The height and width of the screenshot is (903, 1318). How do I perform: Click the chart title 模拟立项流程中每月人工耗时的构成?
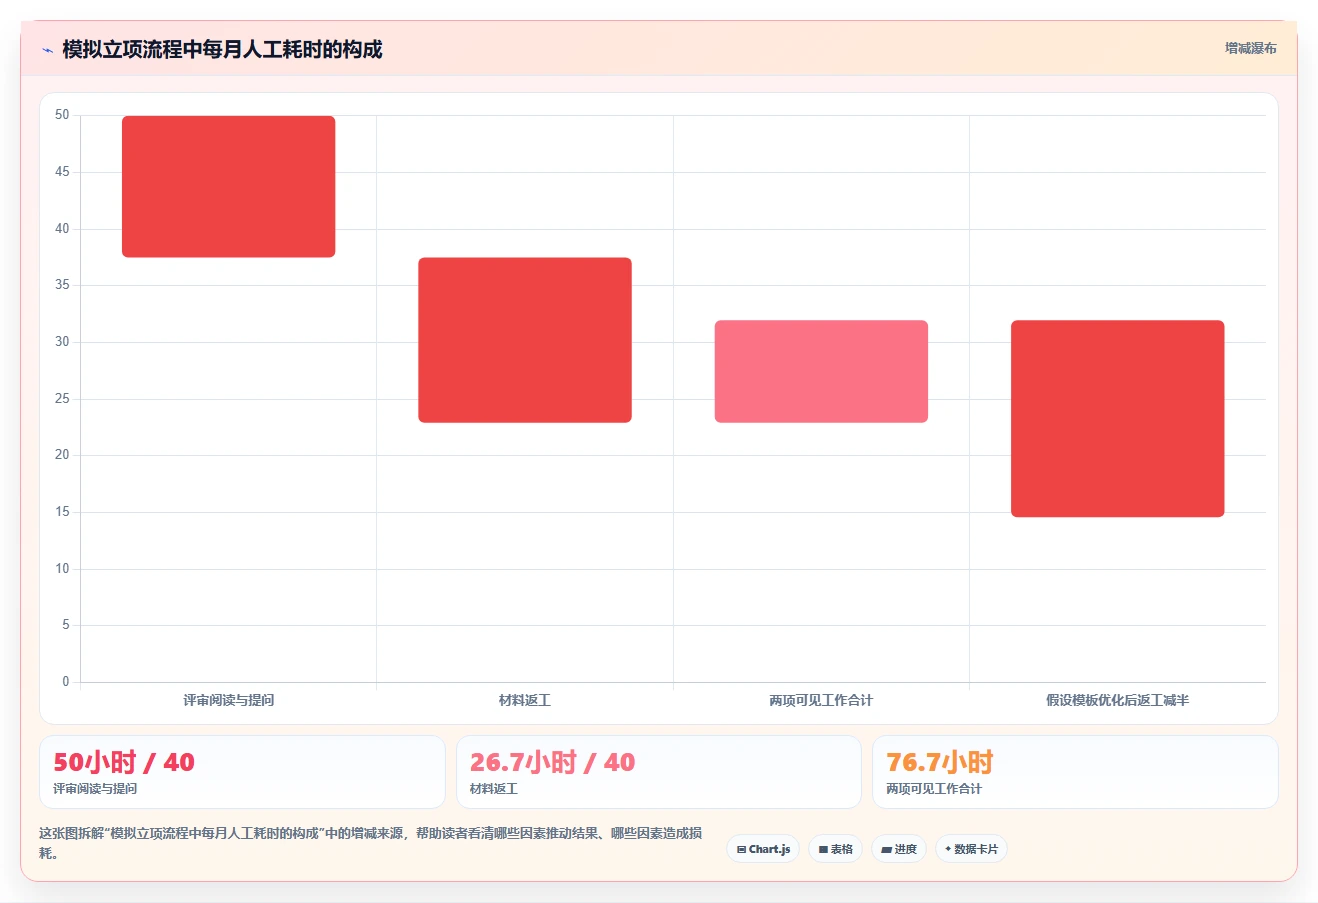[x=222, y=50]
